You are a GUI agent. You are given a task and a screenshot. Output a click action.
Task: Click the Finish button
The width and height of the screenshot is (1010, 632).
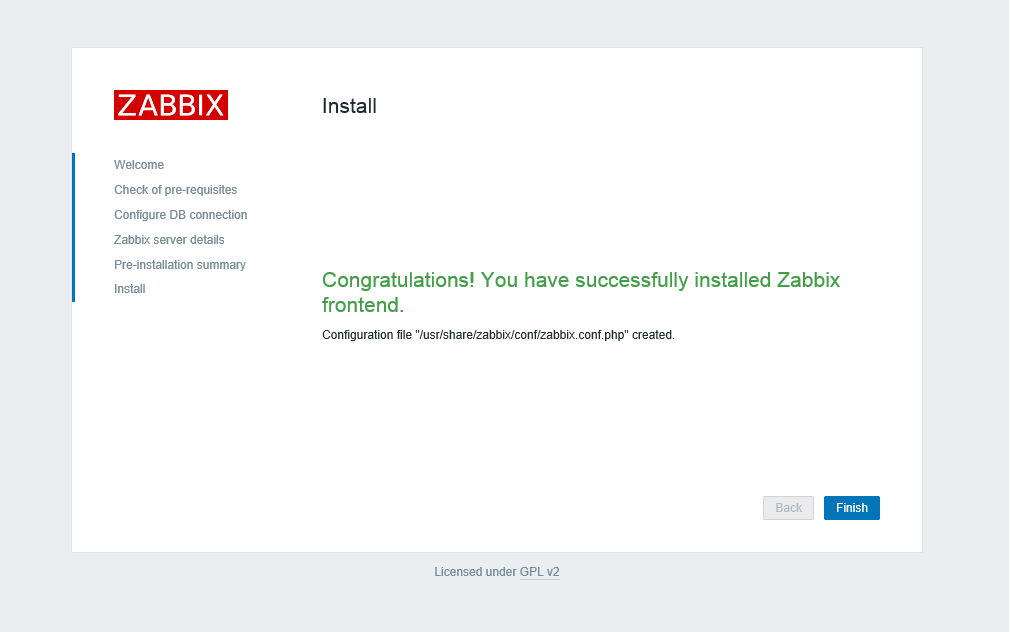coord(852,508)
